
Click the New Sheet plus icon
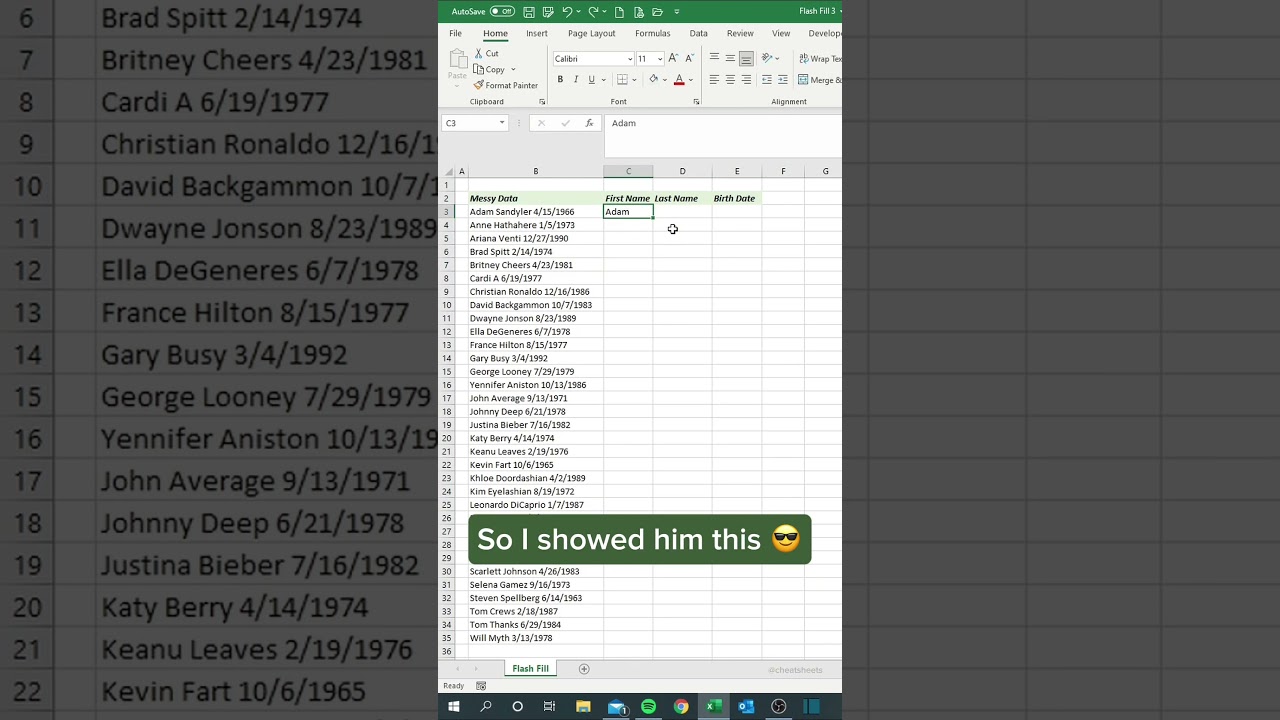[x=584, y=669]
